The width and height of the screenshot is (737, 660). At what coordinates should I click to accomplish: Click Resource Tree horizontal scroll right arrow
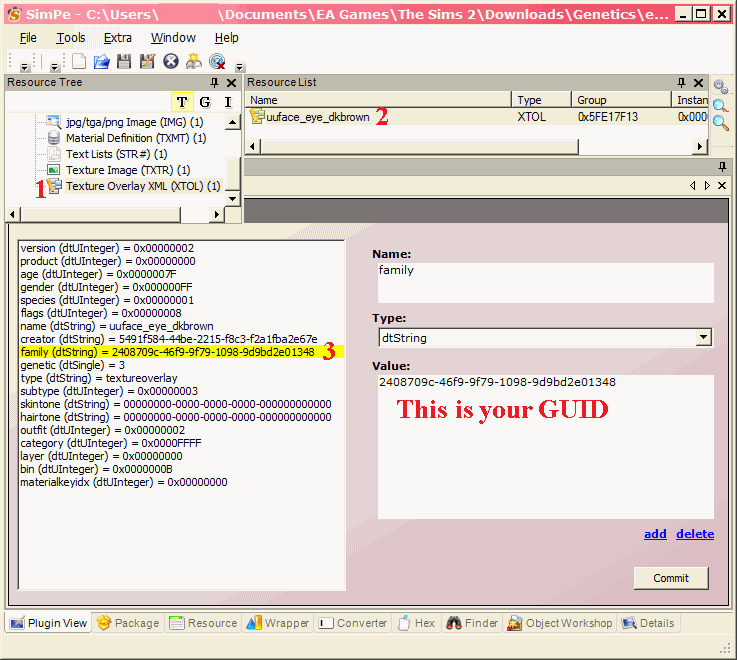click(216, 214)
